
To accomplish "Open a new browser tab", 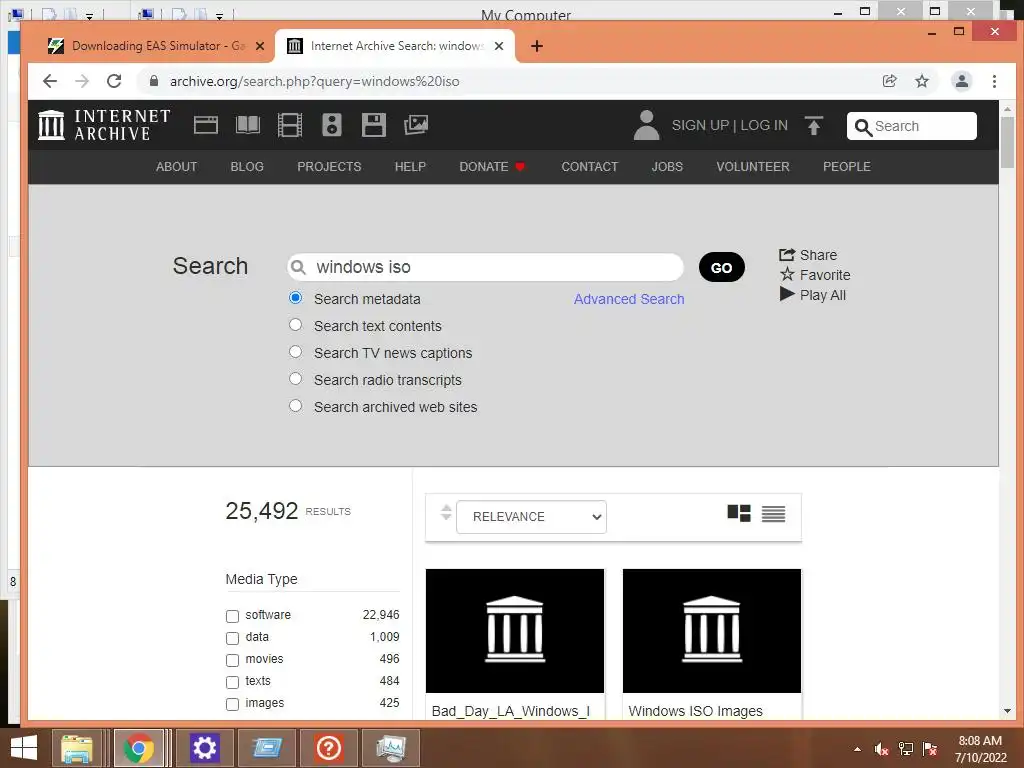I will [x=537, y=46].
